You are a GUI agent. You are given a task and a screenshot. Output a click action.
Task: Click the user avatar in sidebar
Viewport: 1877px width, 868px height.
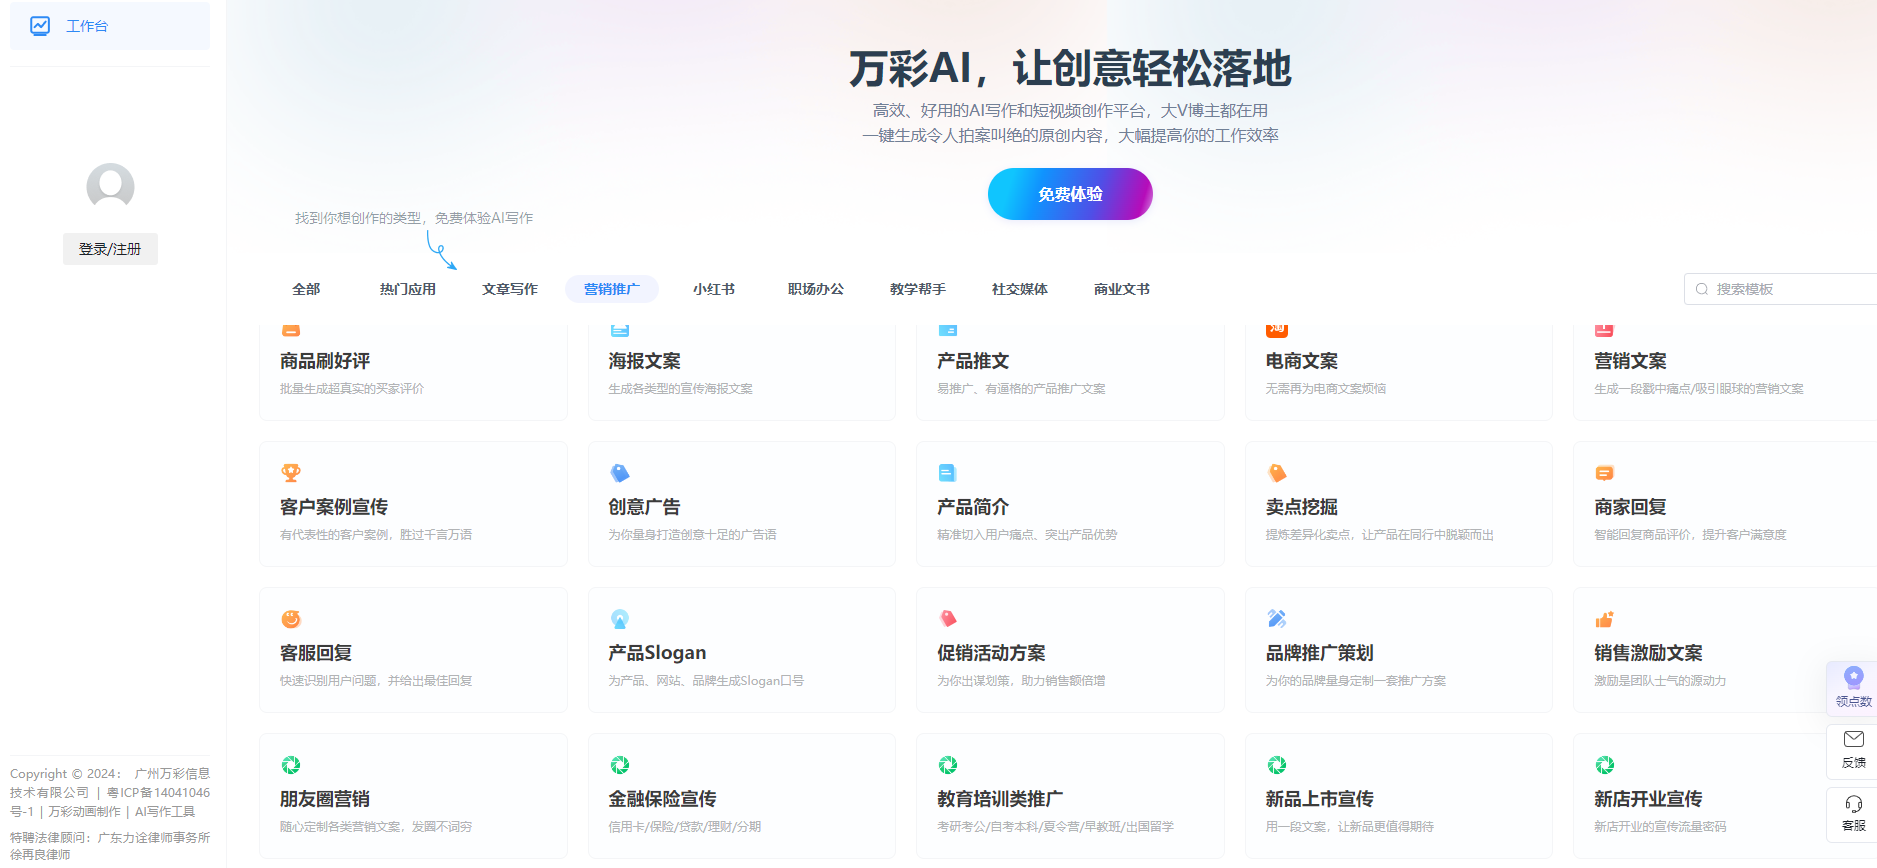(110, 187)
